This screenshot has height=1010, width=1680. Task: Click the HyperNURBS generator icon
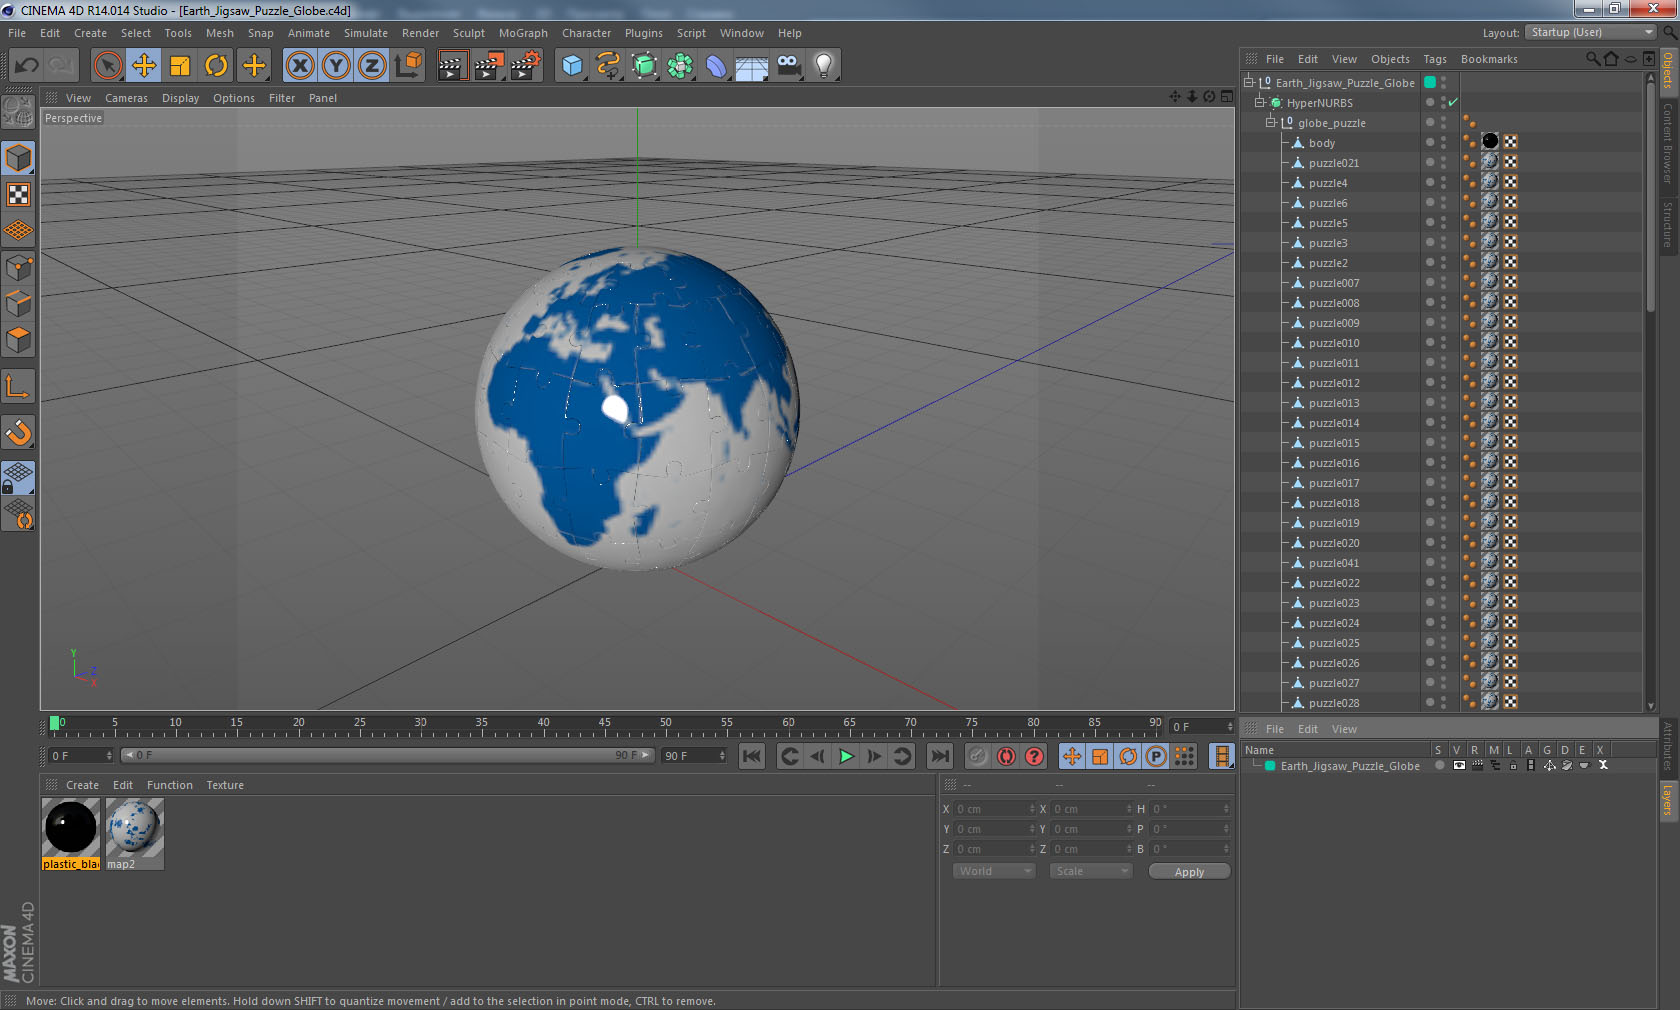(x=644, y=66)
